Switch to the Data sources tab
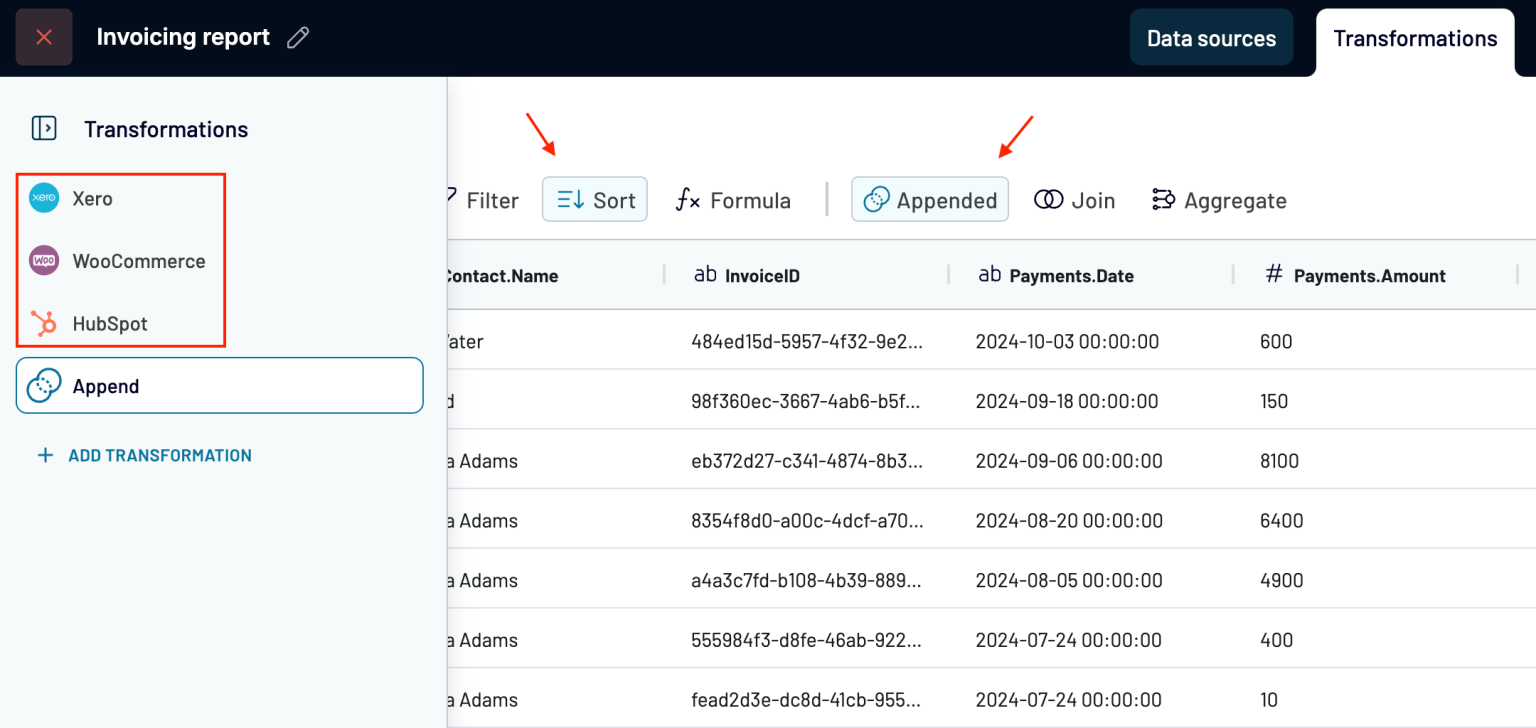This screenshot has width=1536, height=728. pyautogui.click(x=1211, y=37)
